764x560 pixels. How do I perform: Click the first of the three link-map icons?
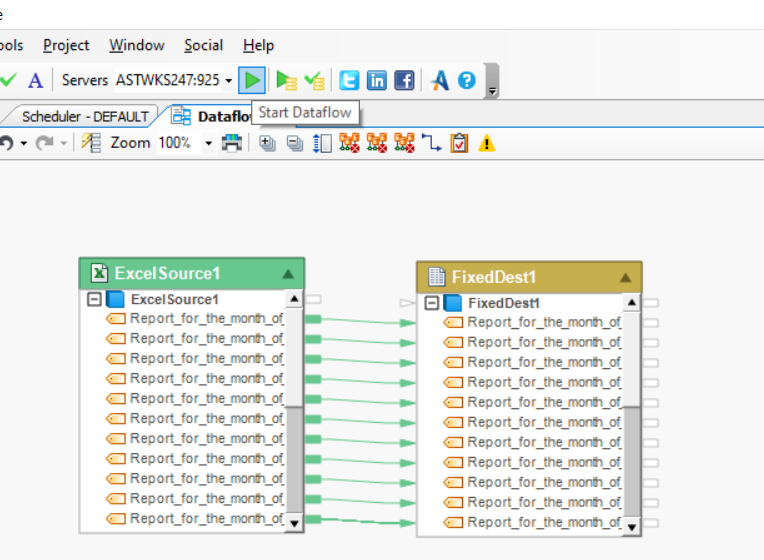coord(349,143)
